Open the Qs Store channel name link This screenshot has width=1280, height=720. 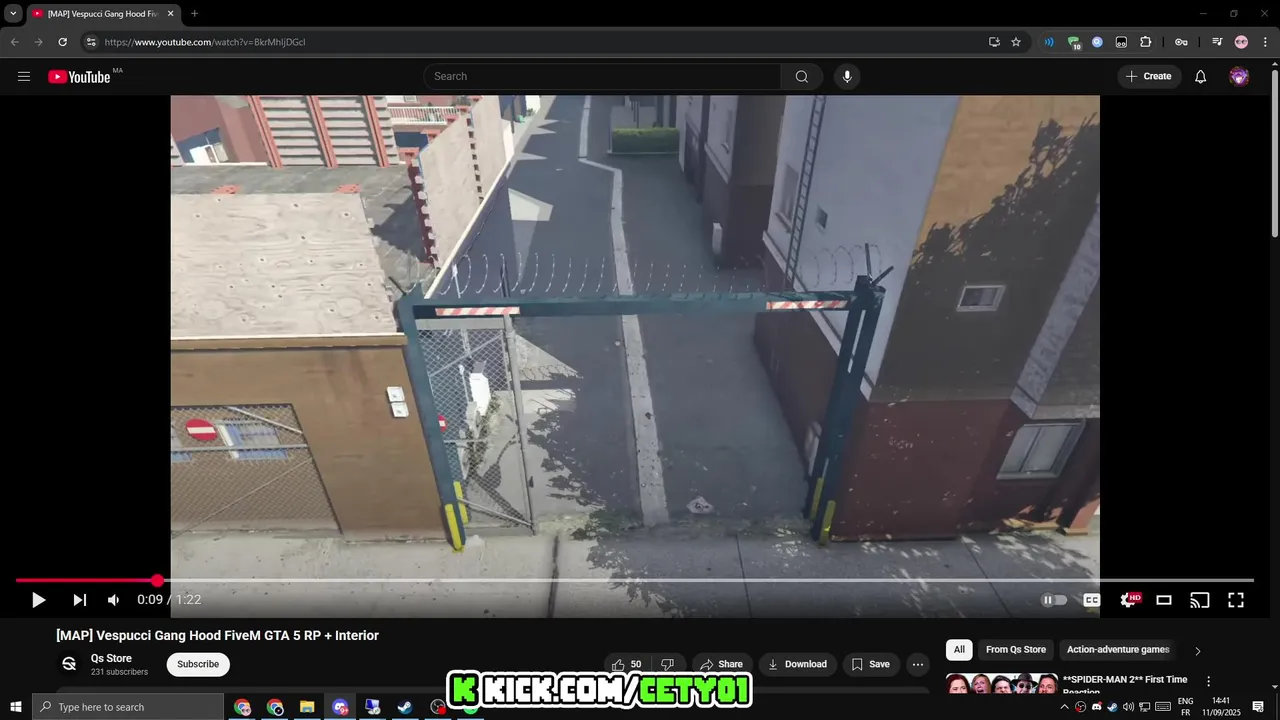[x=111, y=658]
